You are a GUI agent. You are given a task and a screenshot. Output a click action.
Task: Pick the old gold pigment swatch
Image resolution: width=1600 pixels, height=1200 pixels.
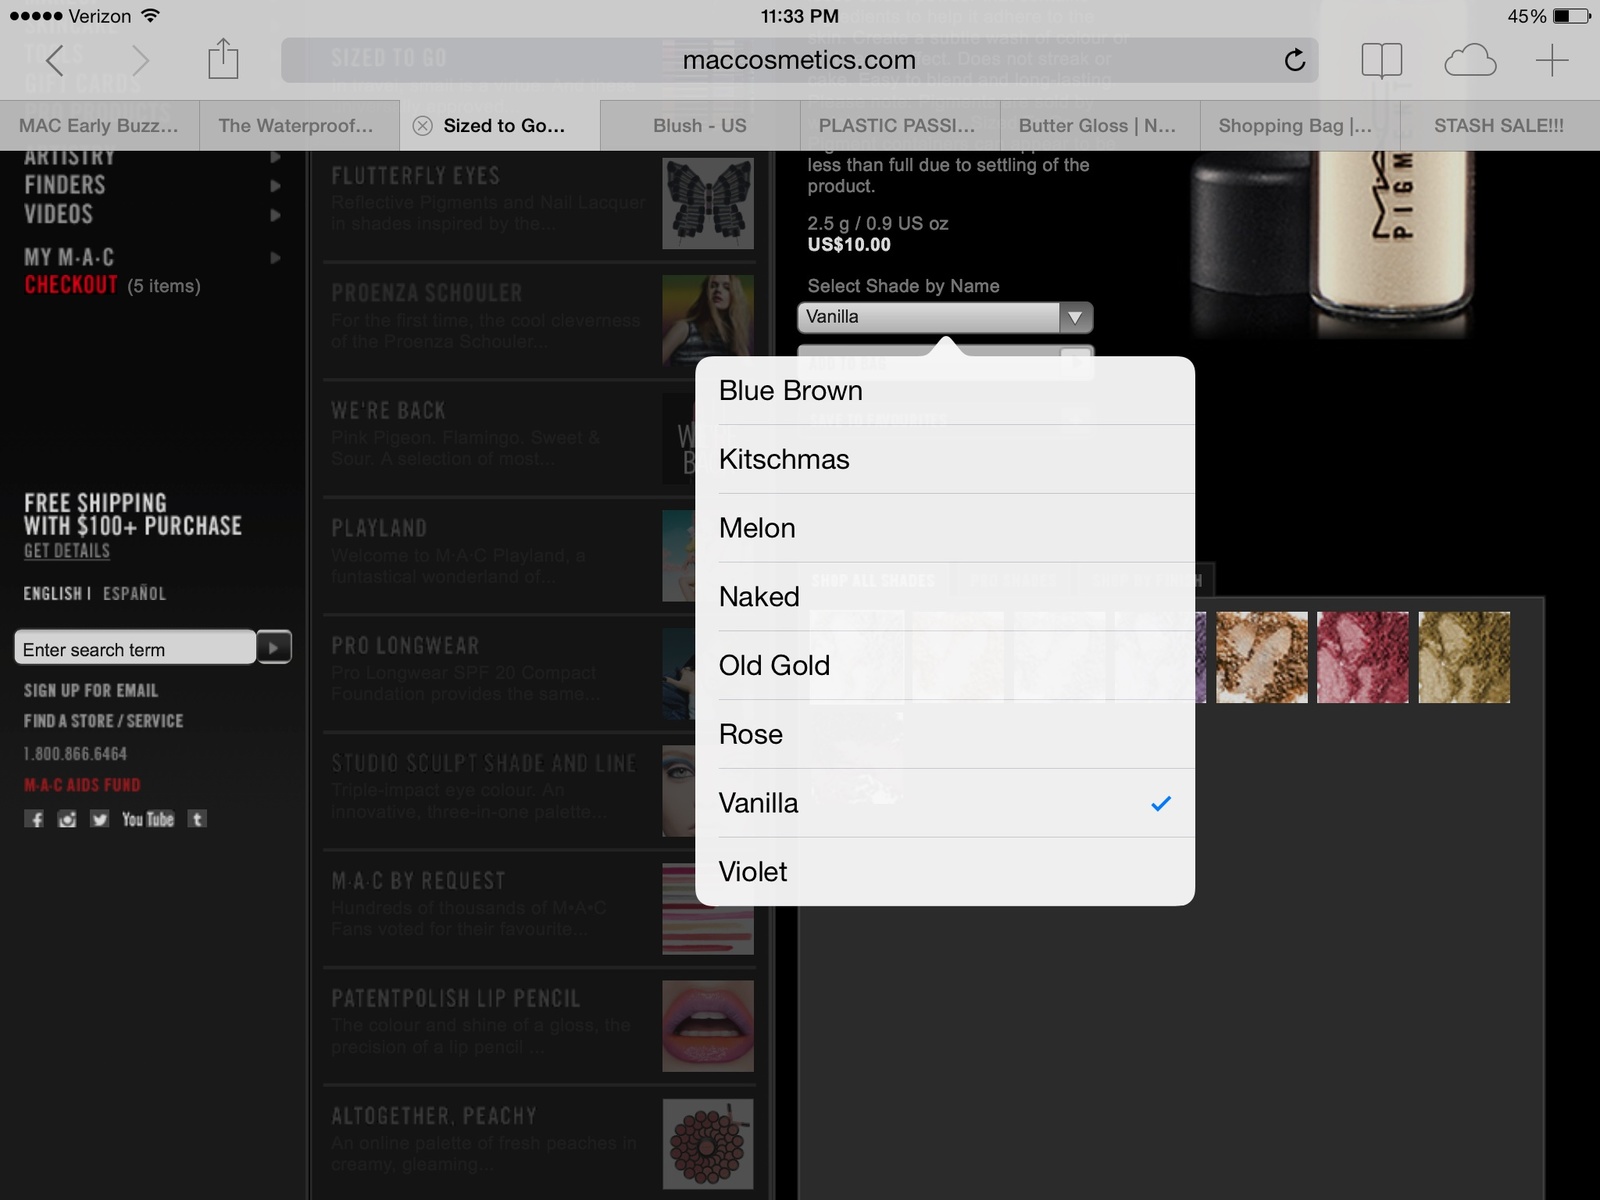pos(1465,657)
